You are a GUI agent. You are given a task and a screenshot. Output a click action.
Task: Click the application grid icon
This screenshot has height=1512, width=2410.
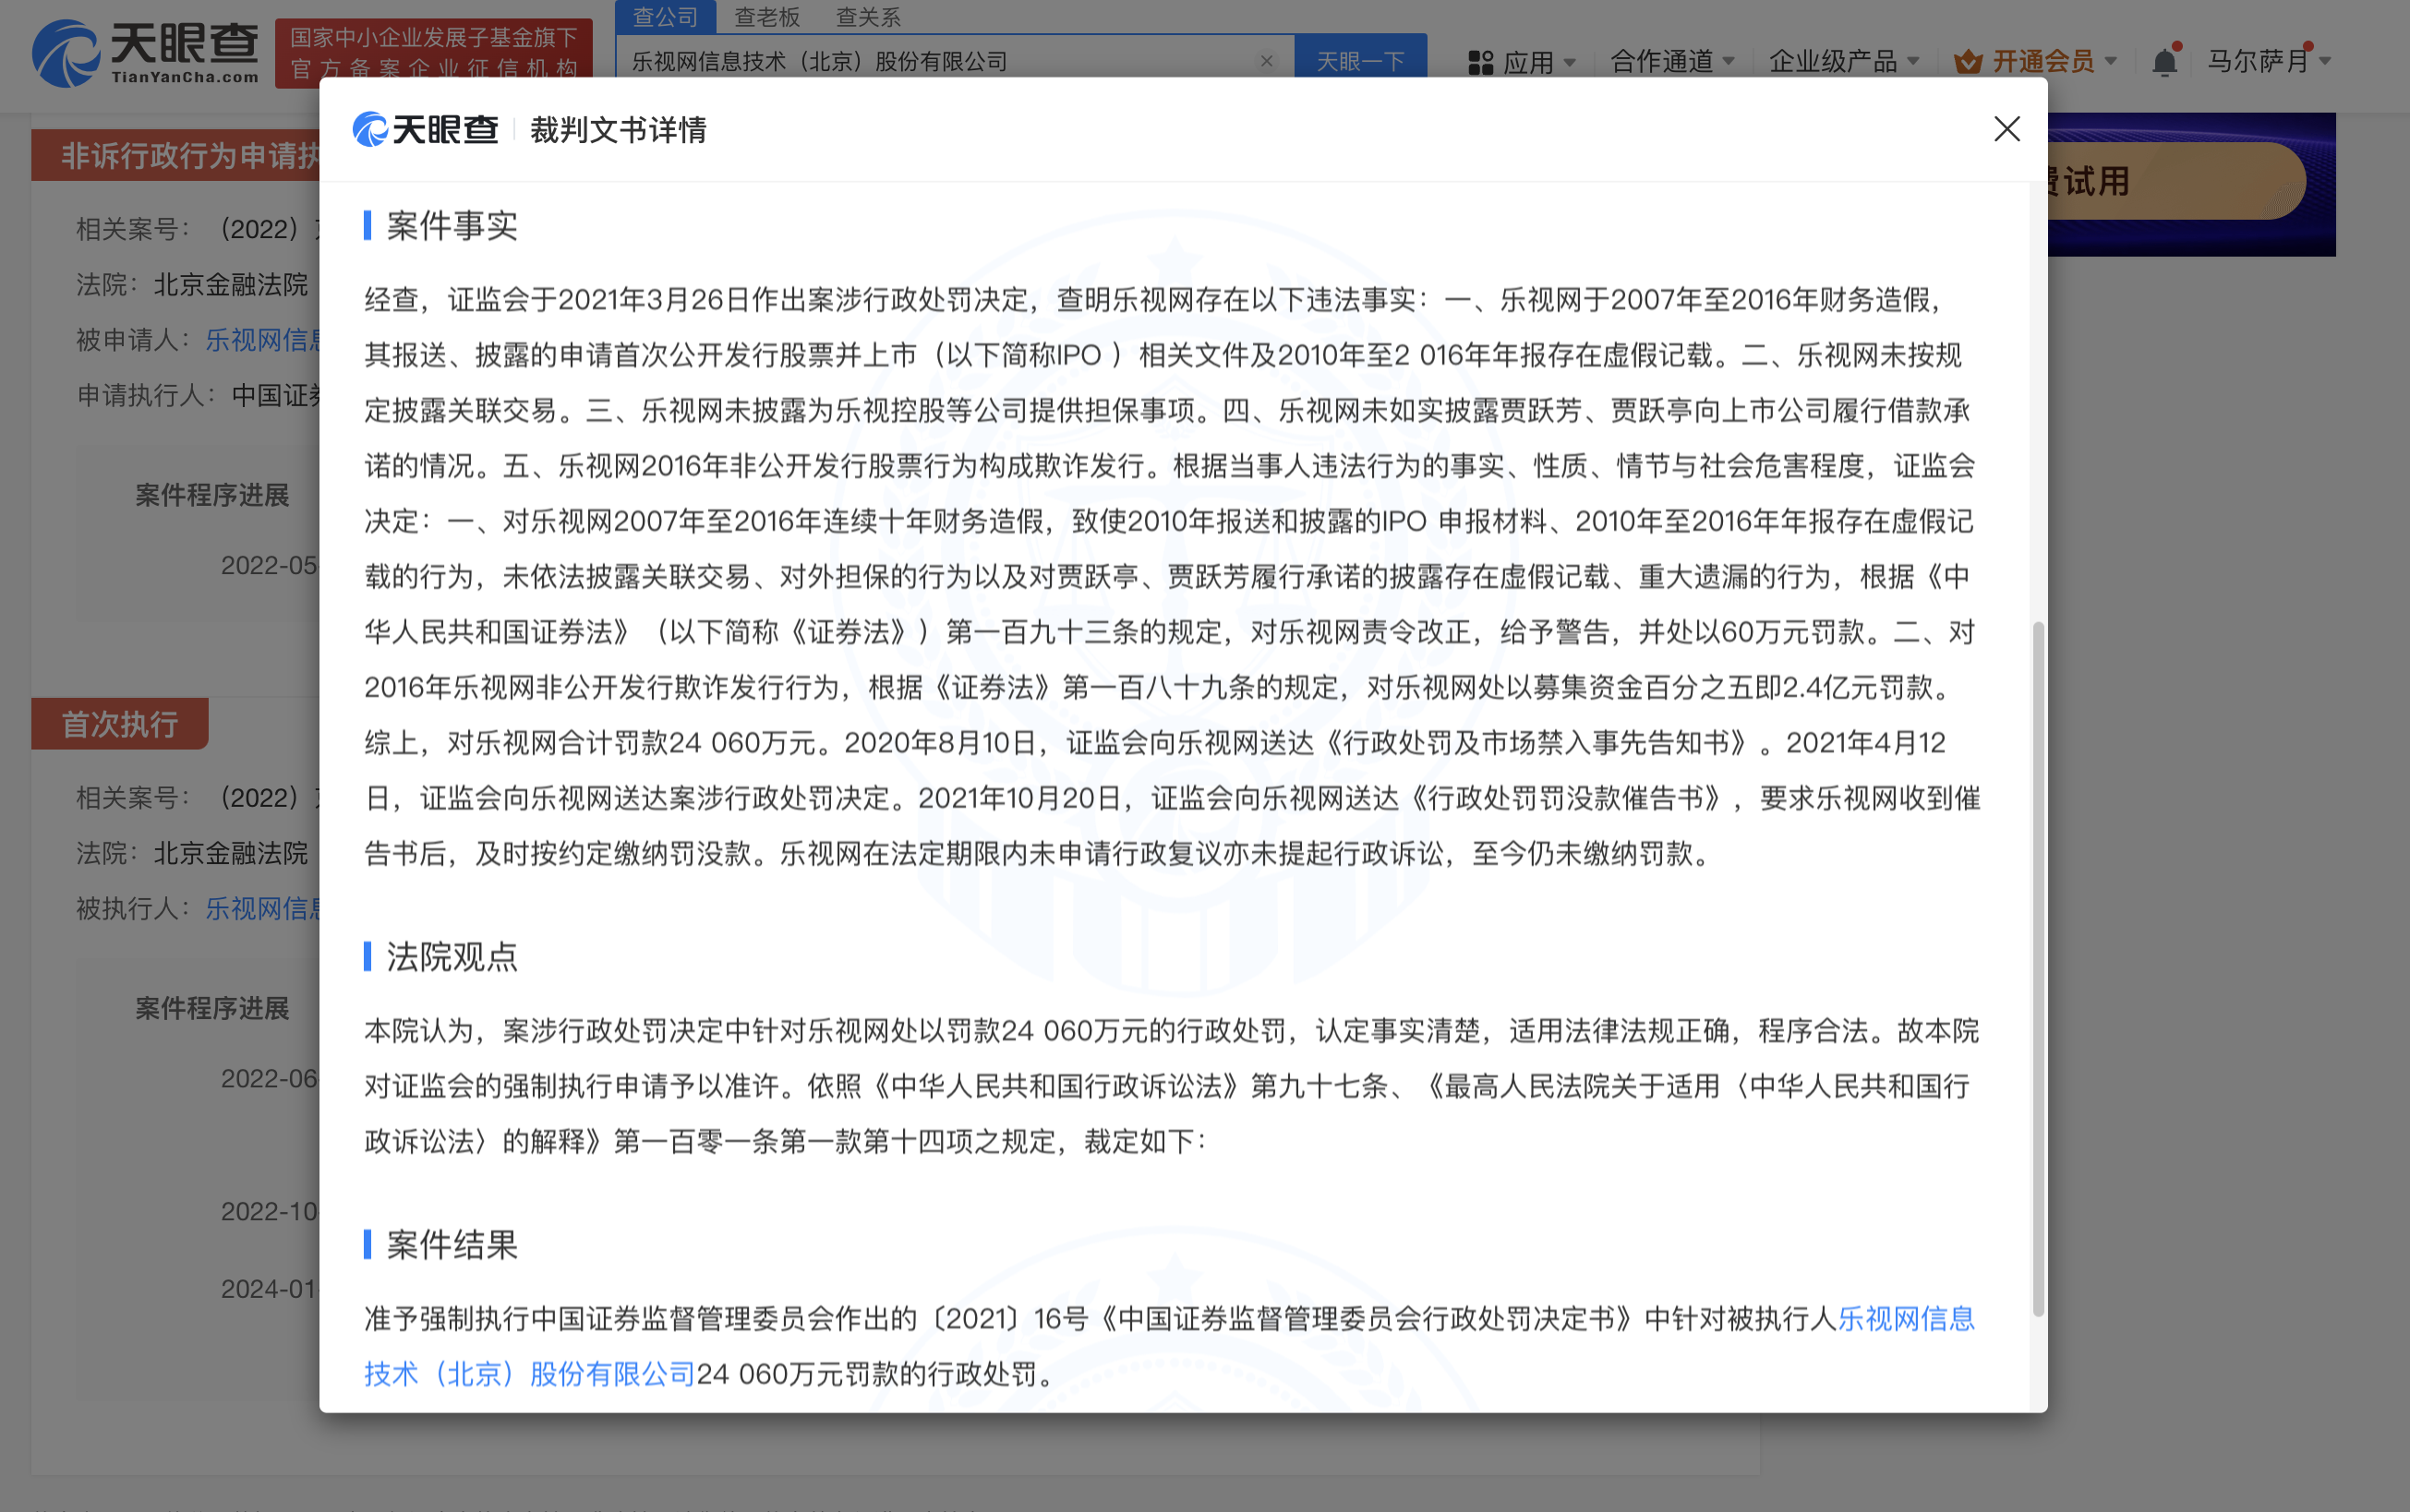pos(1480,63)
